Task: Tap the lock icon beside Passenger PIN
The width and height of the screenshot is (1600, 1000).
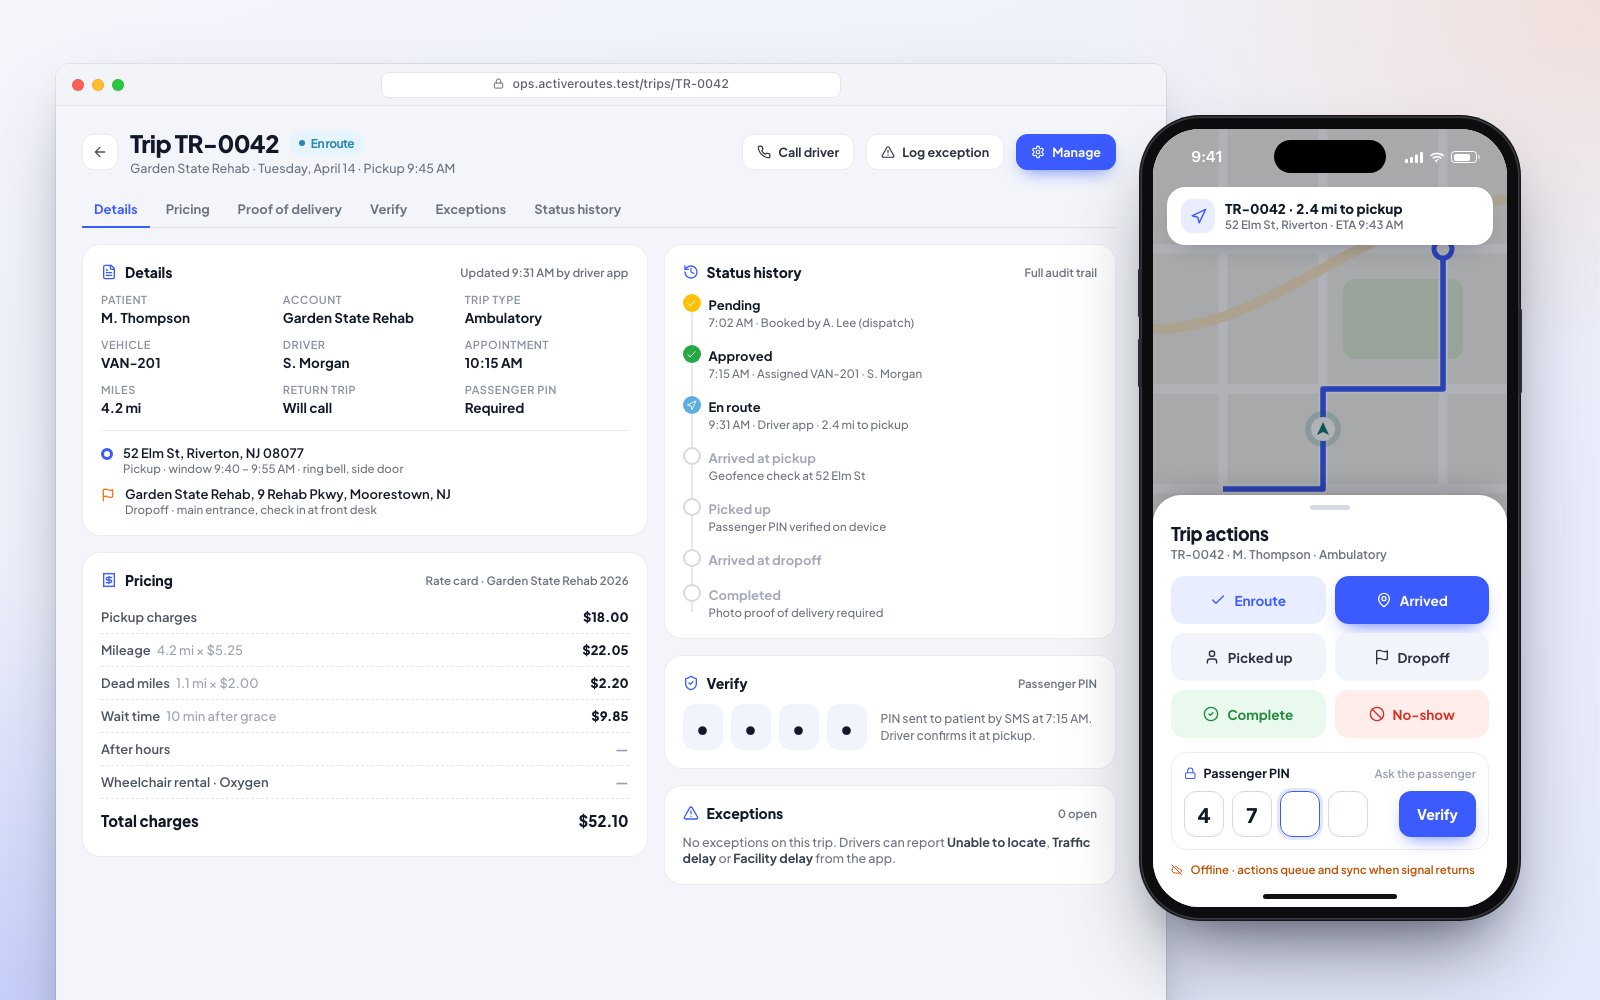Action: (x=1190, y=773)
